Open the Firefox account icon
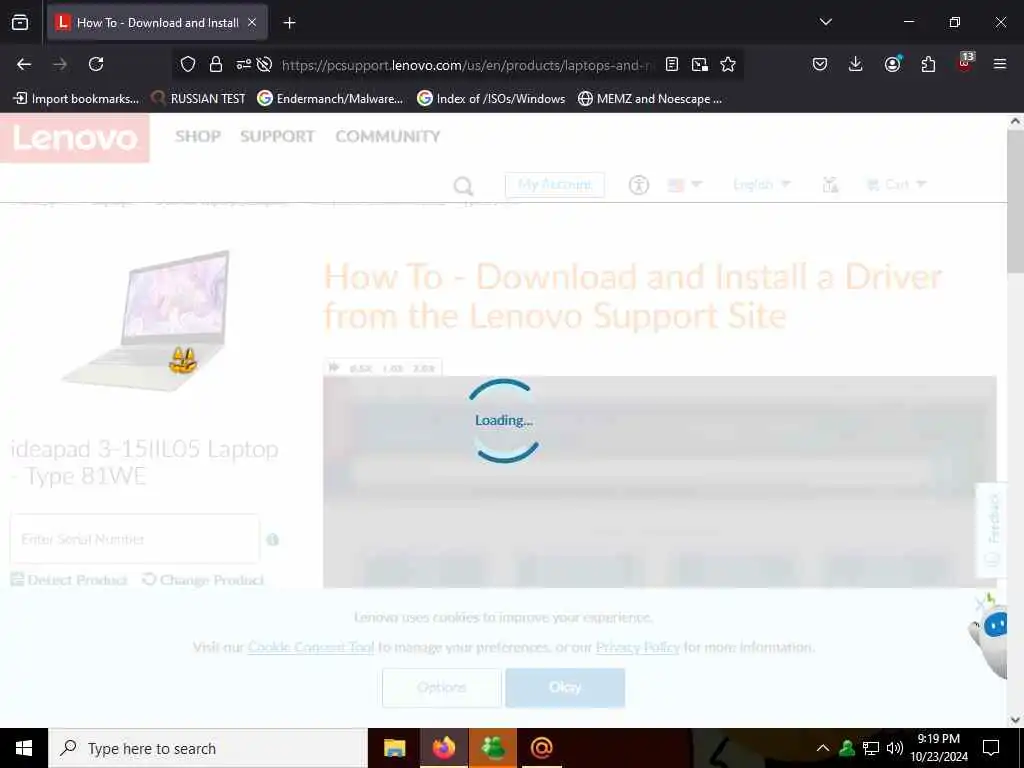The height and width of the screenshot is (768, 1024). click(892, 64)
